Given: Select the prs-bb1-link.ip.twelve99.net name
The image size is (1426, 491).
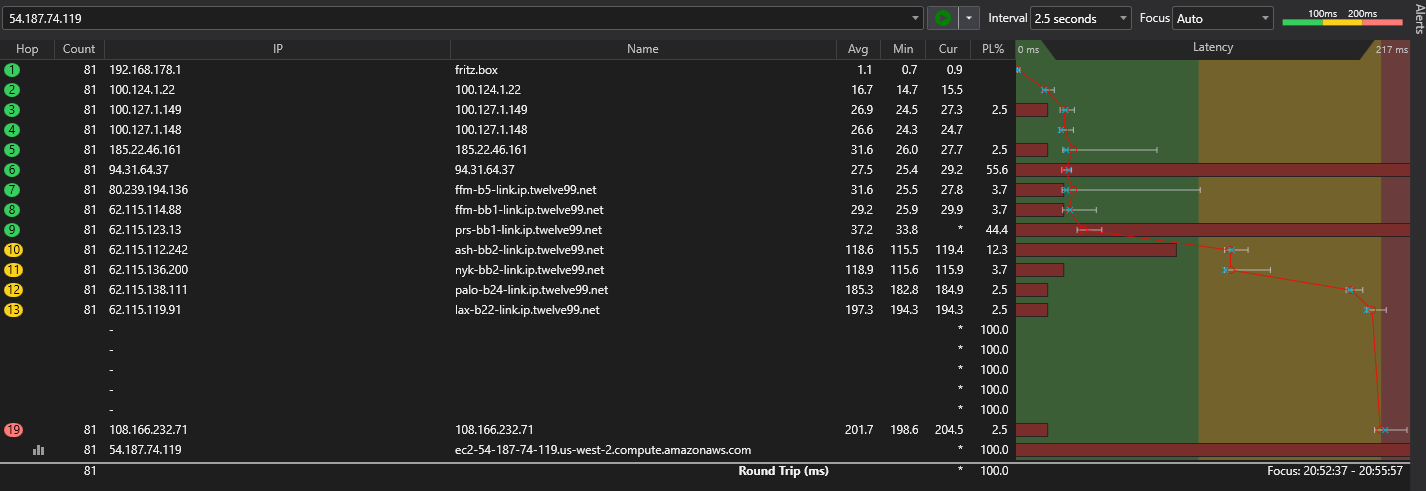Looking at the screenshot, I should (528, 230).
